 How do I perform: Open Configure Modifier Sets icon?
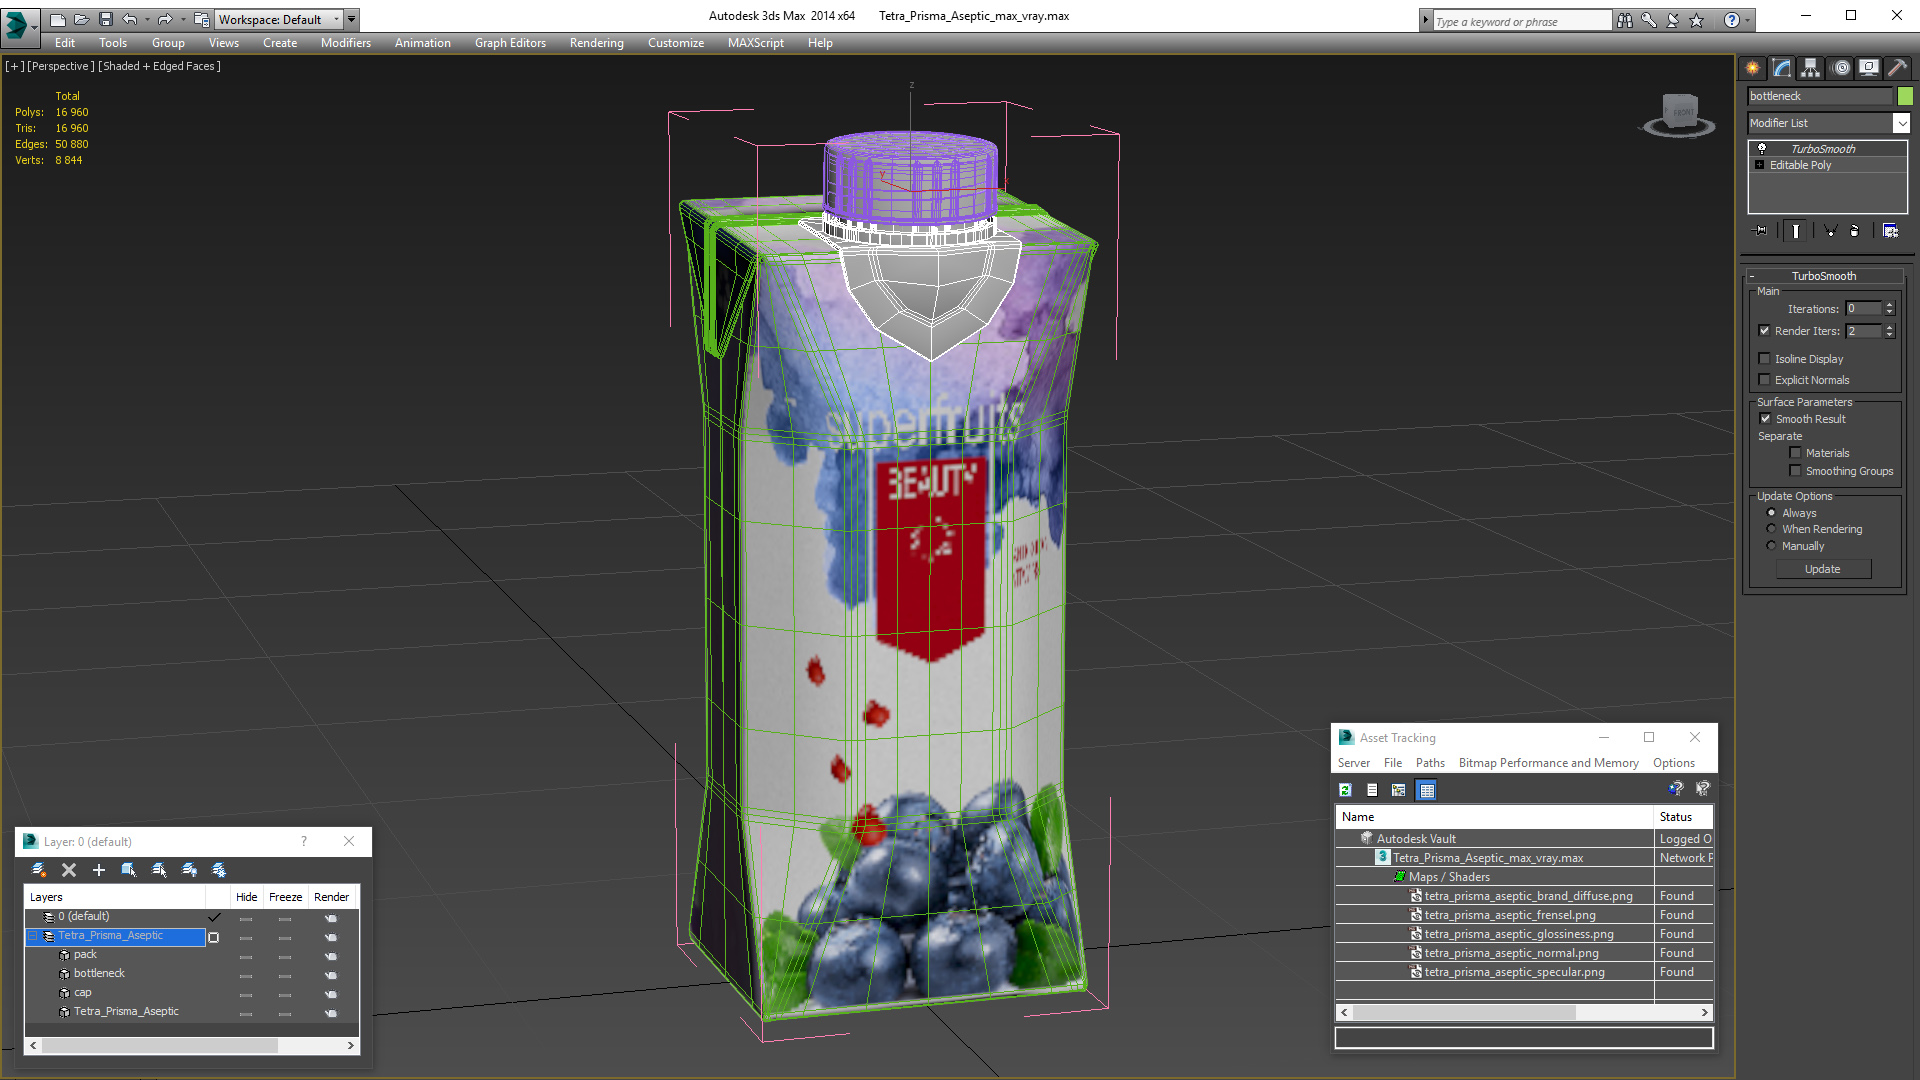1890,231
